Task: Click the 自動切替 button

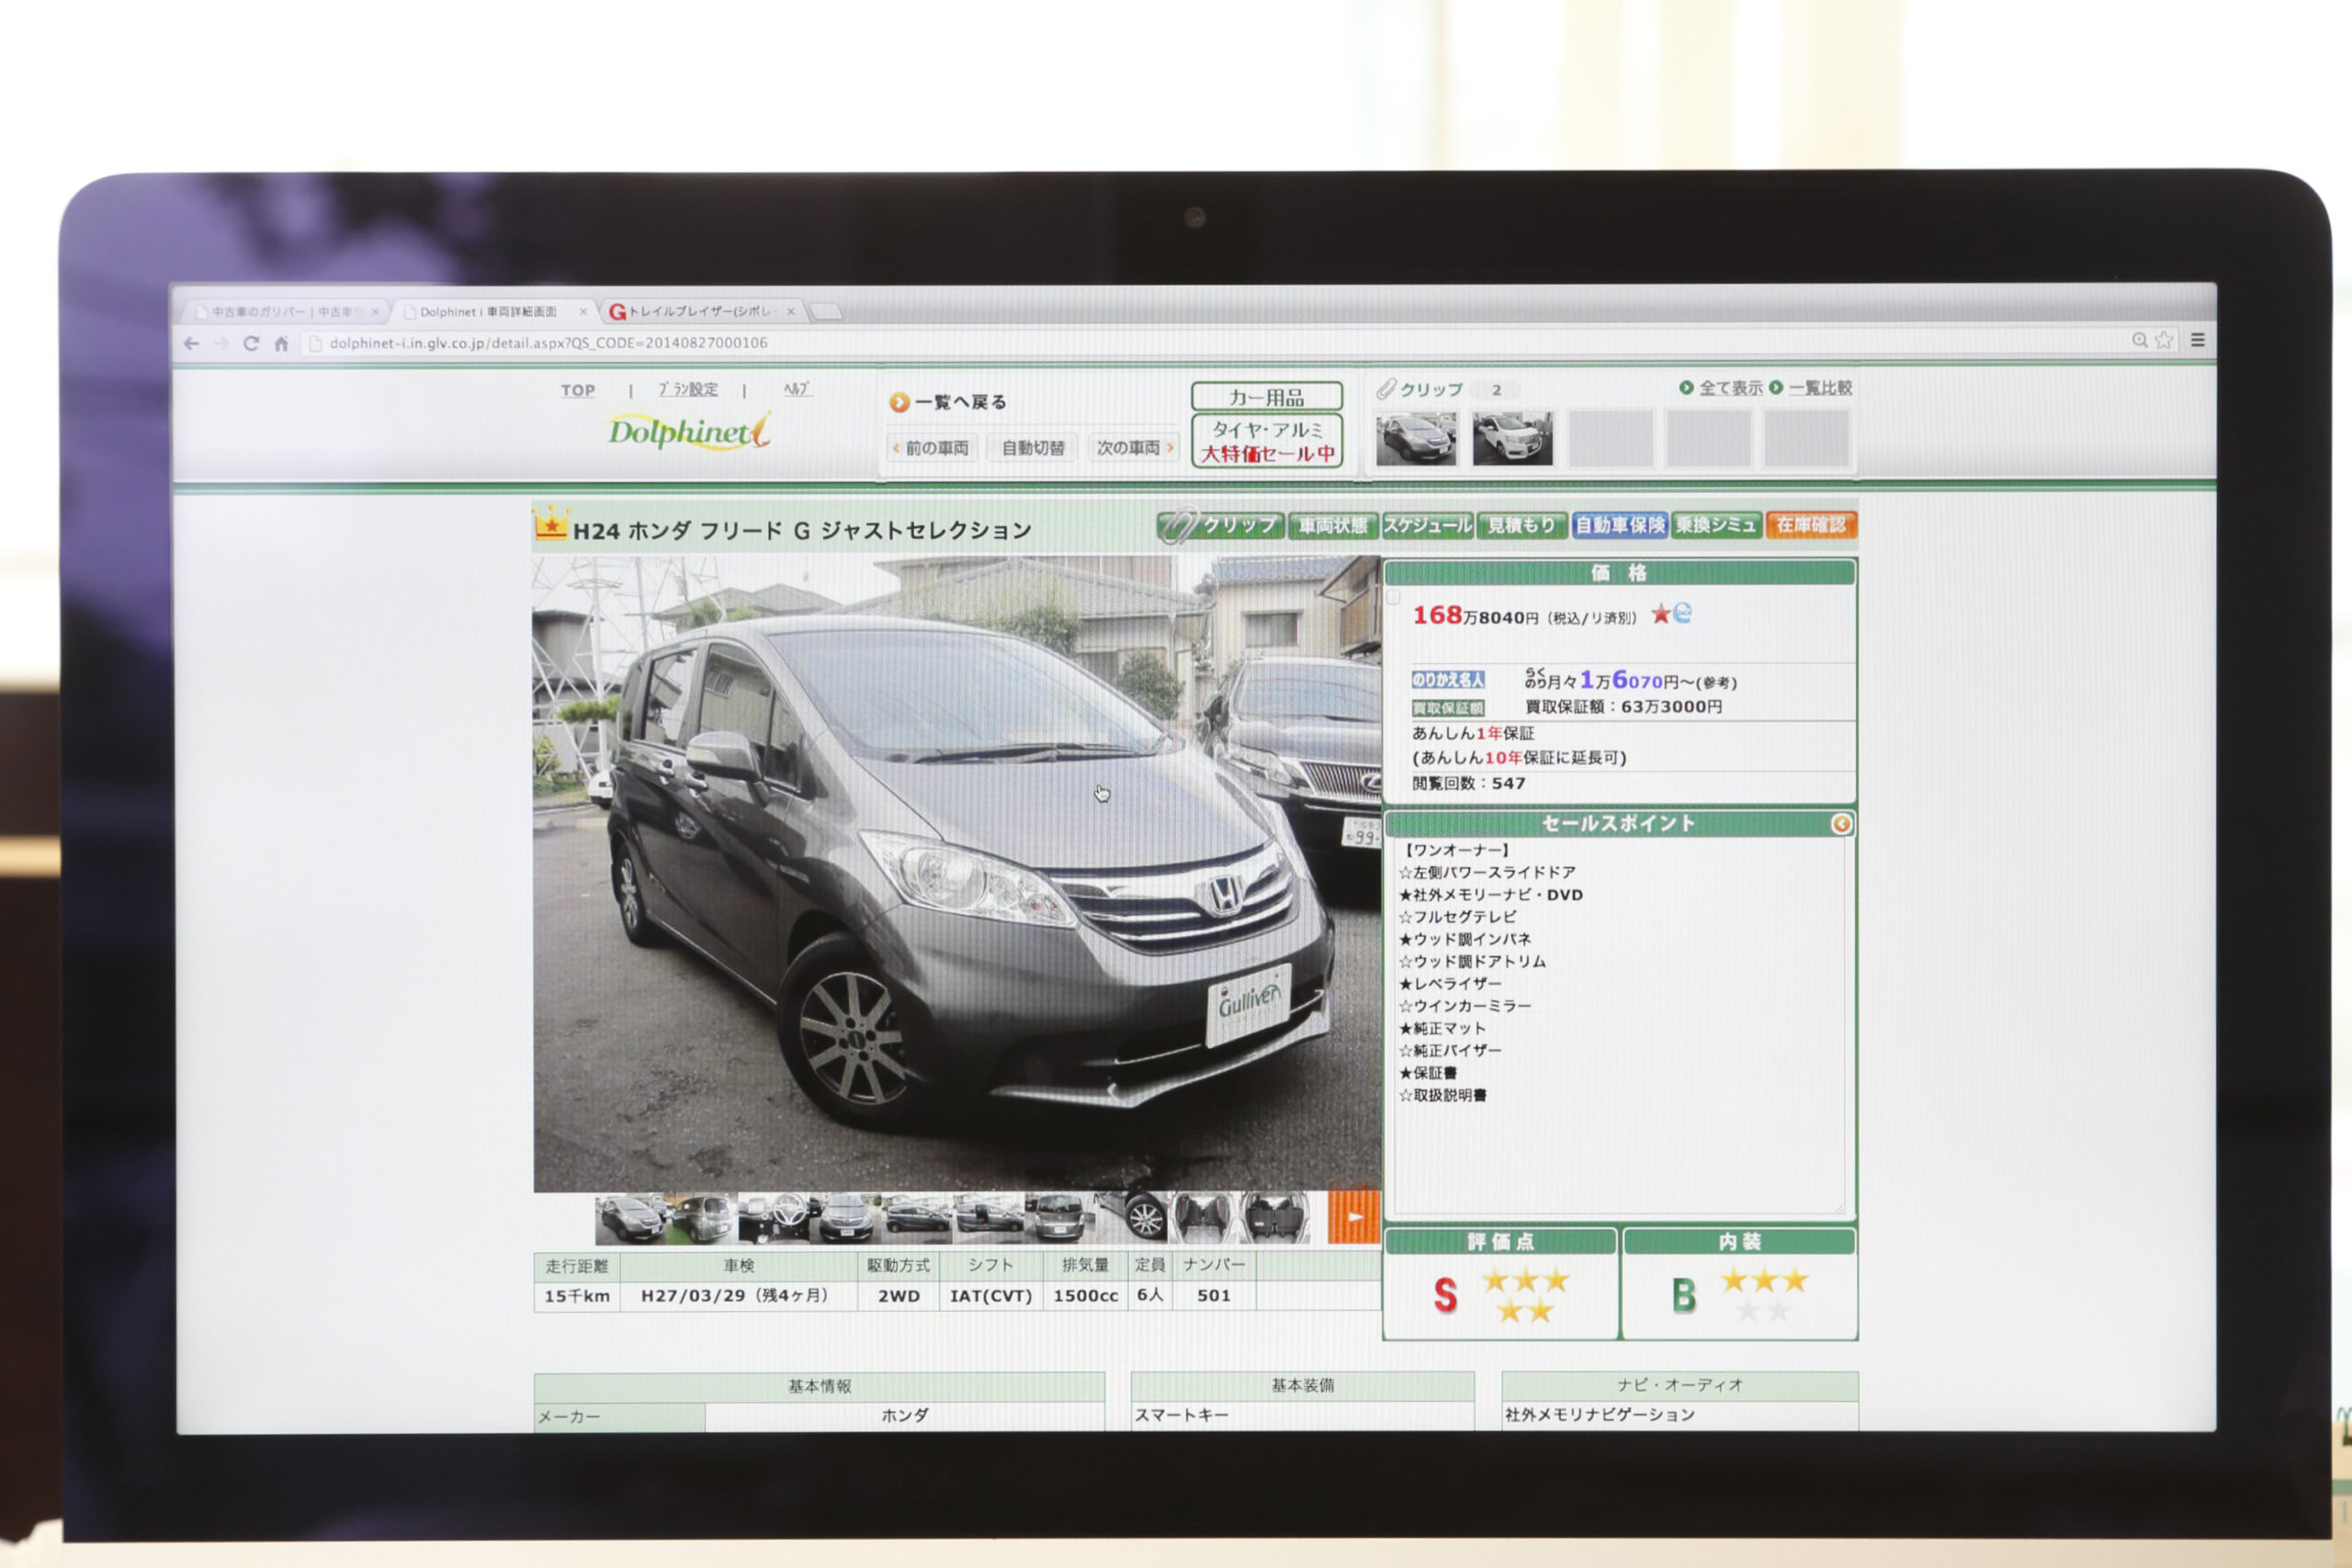Action: click(1033, 448)
